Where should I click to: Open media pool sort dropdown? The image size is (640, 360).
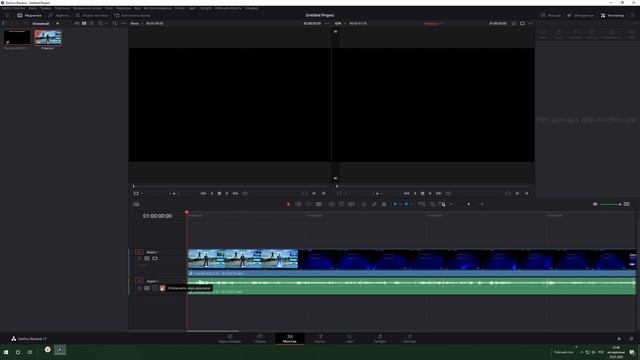click(x=114, y=24)
